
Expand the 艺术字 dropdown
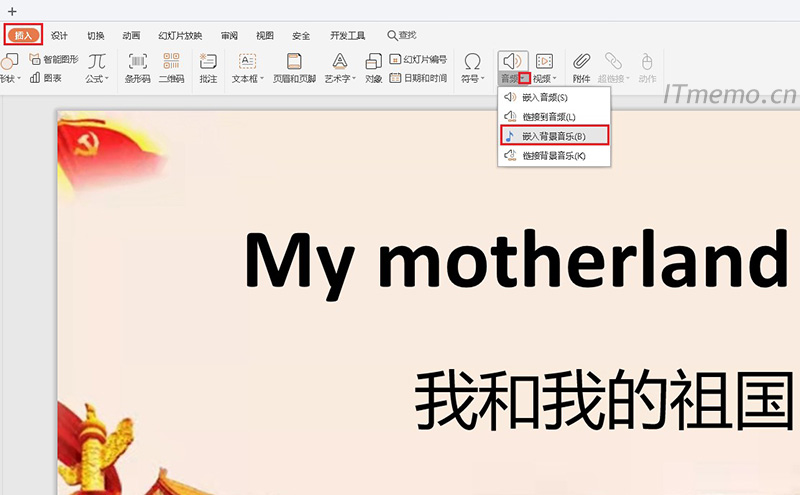(x=354, y=79)
